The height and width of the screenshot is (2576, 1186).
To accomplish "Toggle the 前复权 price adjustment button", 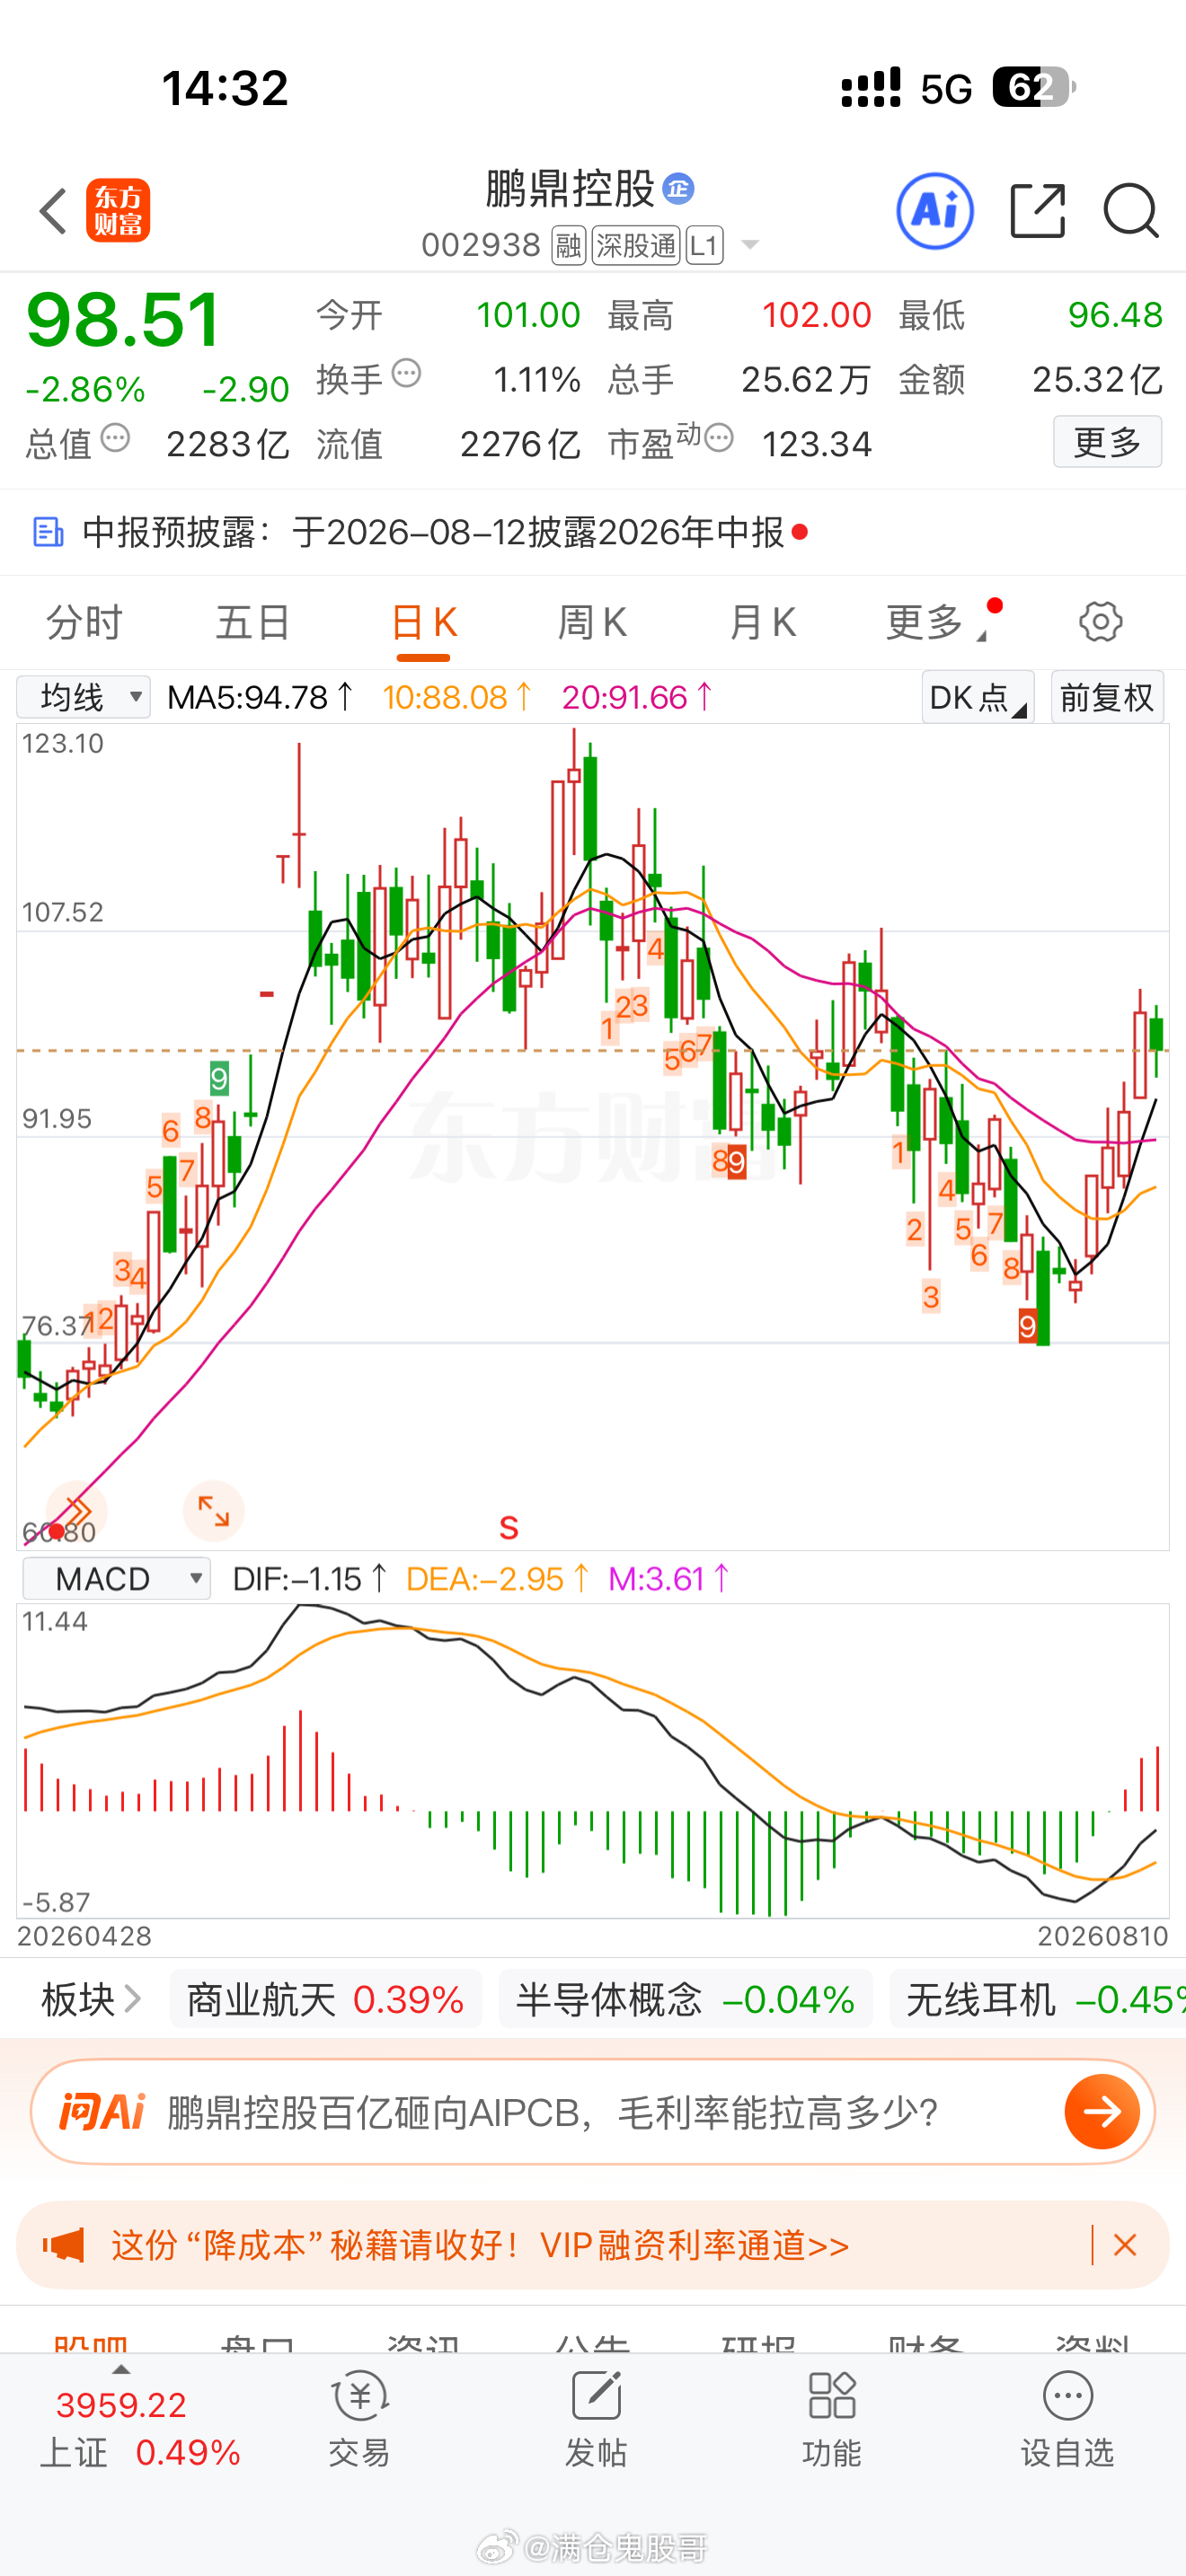I will click(1107, 697).
